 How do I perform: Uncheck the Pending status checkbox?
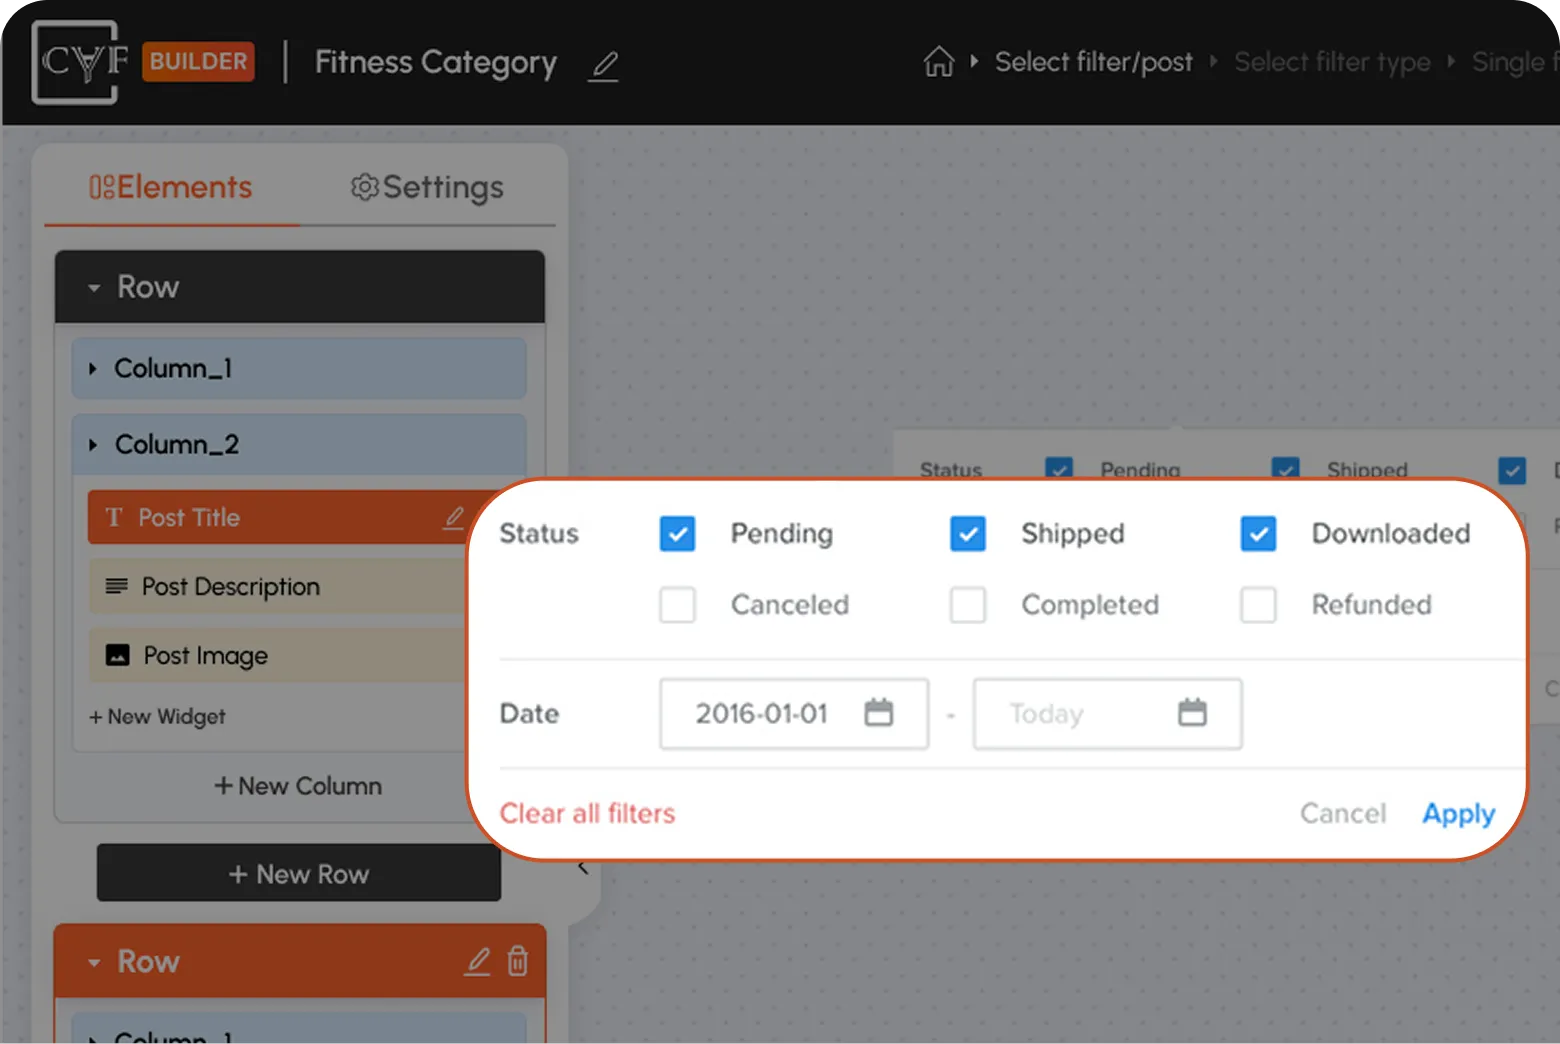coord(677,534)
